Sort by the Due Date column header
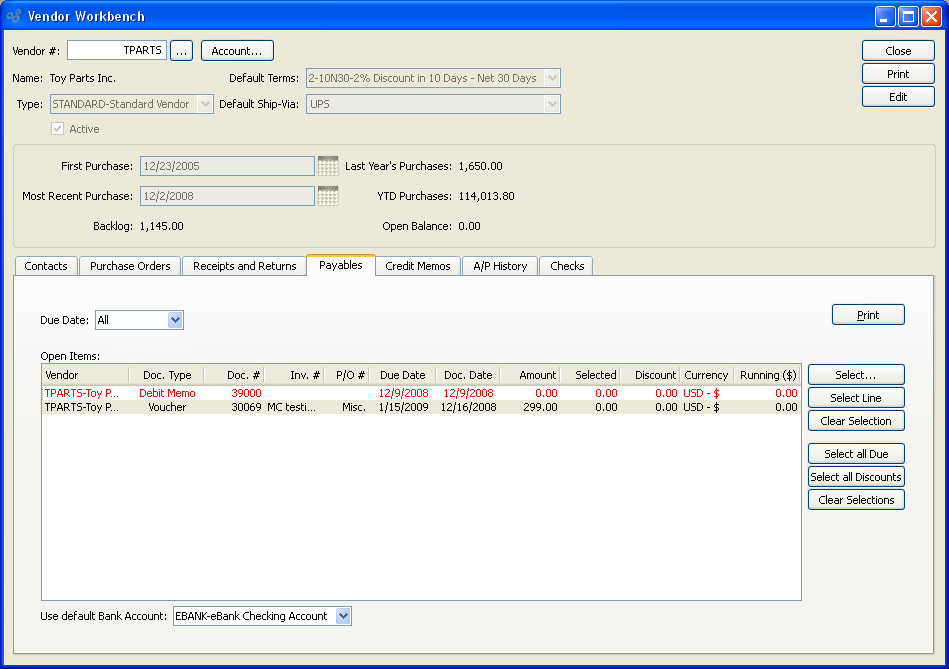 coord(402,375)
